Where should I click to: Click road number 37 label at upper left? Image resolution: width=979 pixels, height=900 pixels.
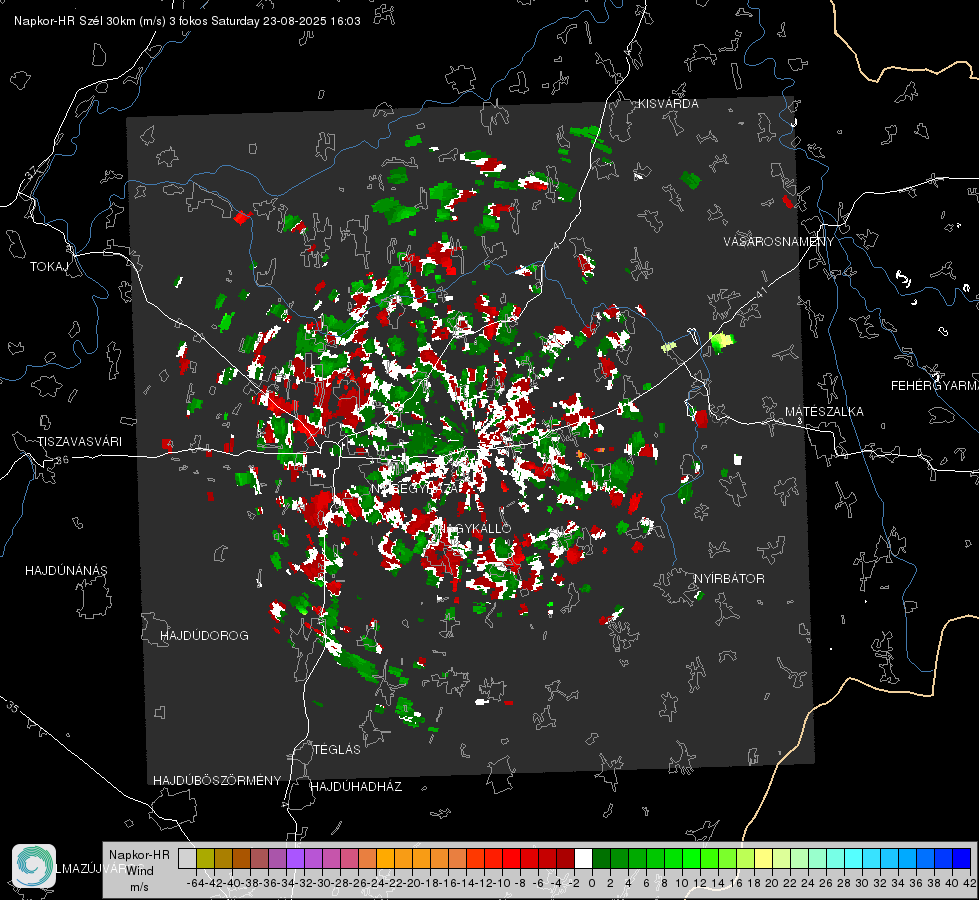point(31,171)
